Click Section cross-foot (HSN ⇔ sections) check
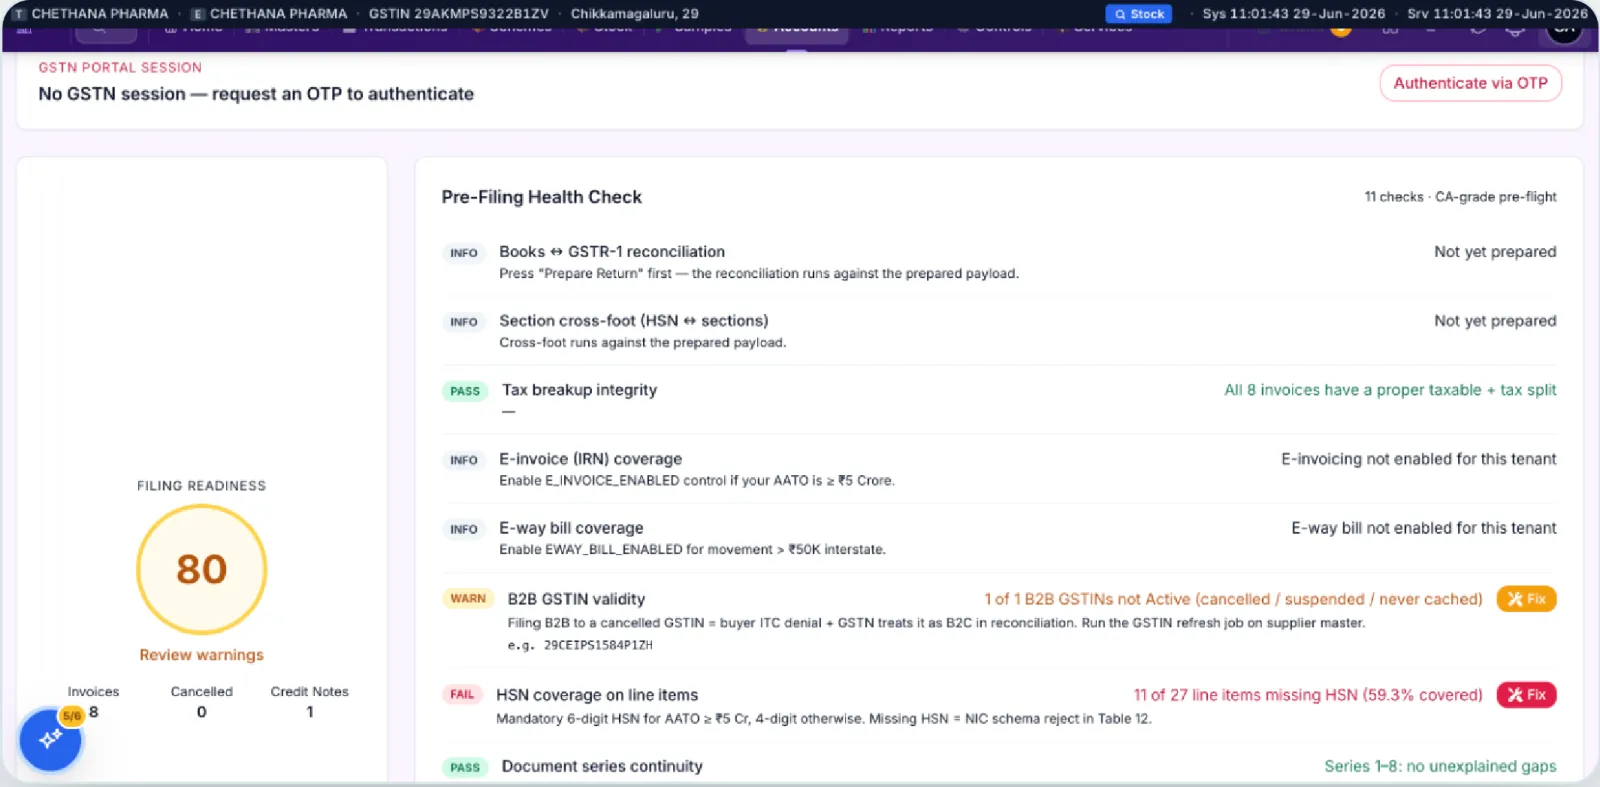The height and width of the screenshot is (787, 1600). point(634,321)
